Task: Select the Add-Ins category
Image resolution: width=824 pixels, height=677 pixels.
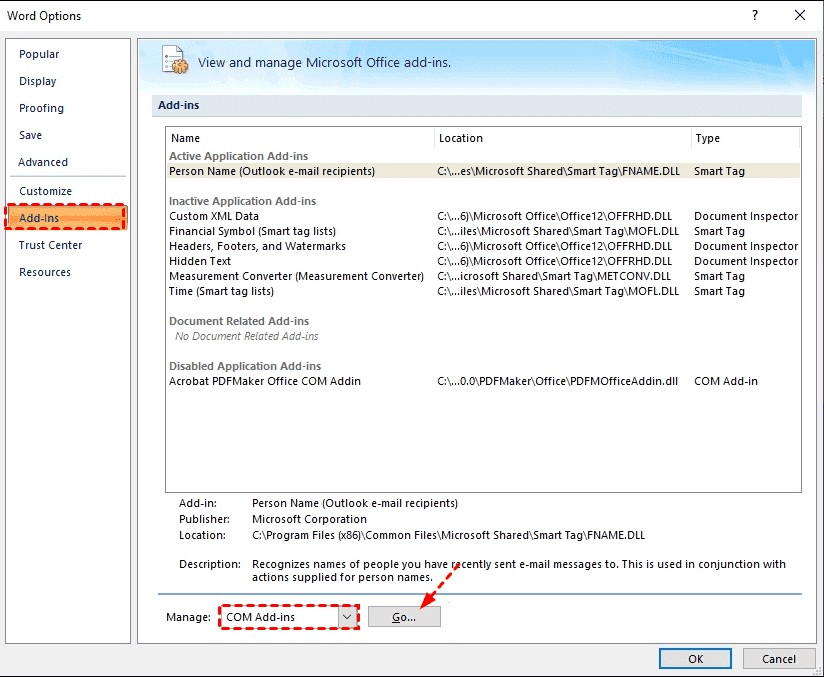Action: pyautogui.click(x=66, y=218)
